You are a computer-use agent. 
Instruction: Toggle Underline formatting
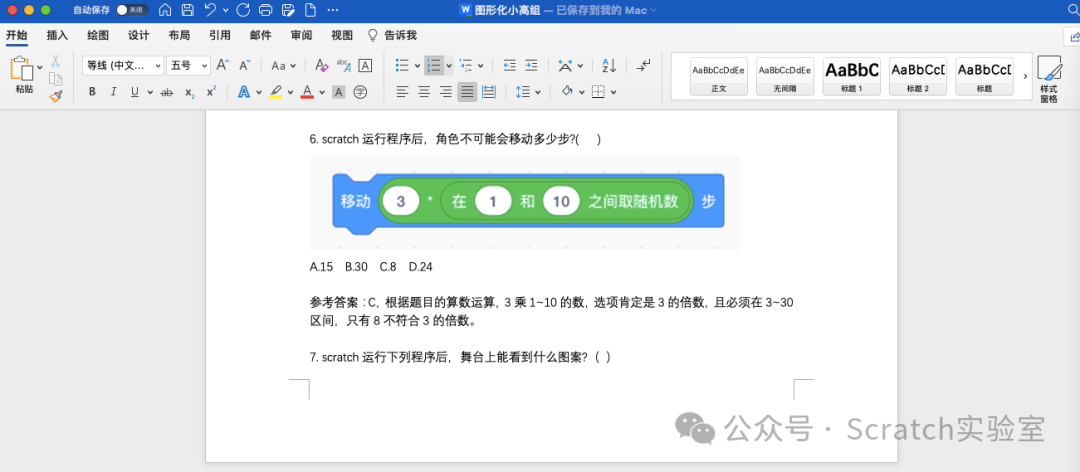pyautogui.click(x=135, y=92)
